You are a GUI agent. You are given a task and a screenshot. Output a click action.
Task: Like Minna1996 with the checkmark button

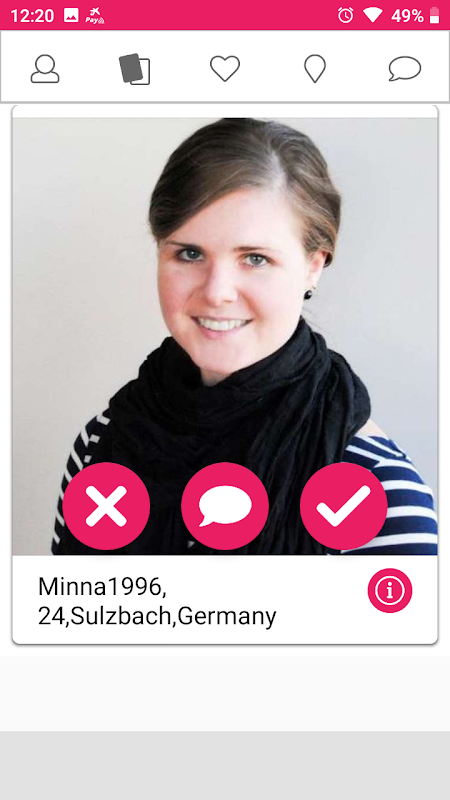(x=343, y=506)
